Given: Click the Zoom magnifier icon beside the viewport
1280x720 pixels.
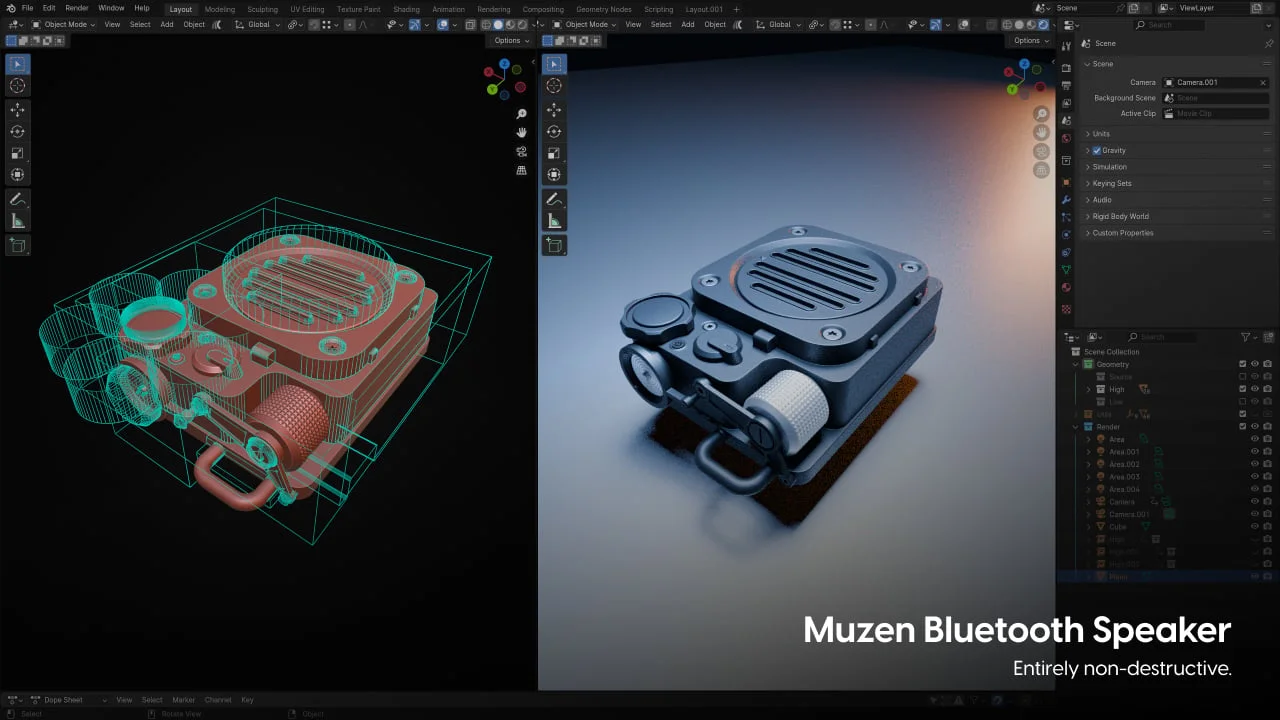Looking at the screenshot, I should point(521,113).
